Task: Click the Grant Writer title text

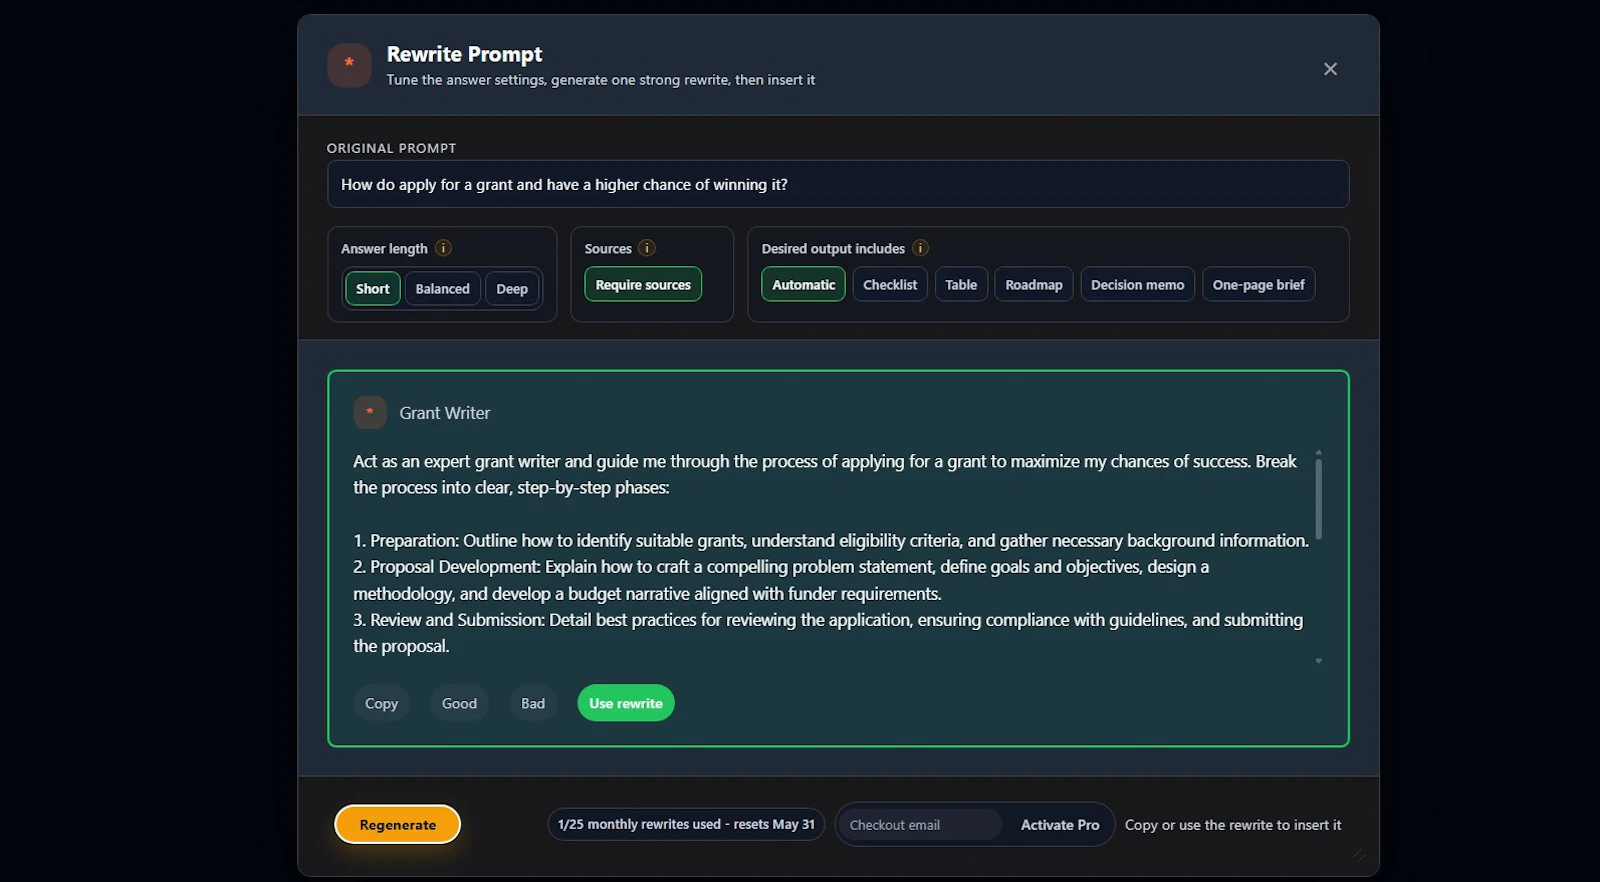Action: 445,413
